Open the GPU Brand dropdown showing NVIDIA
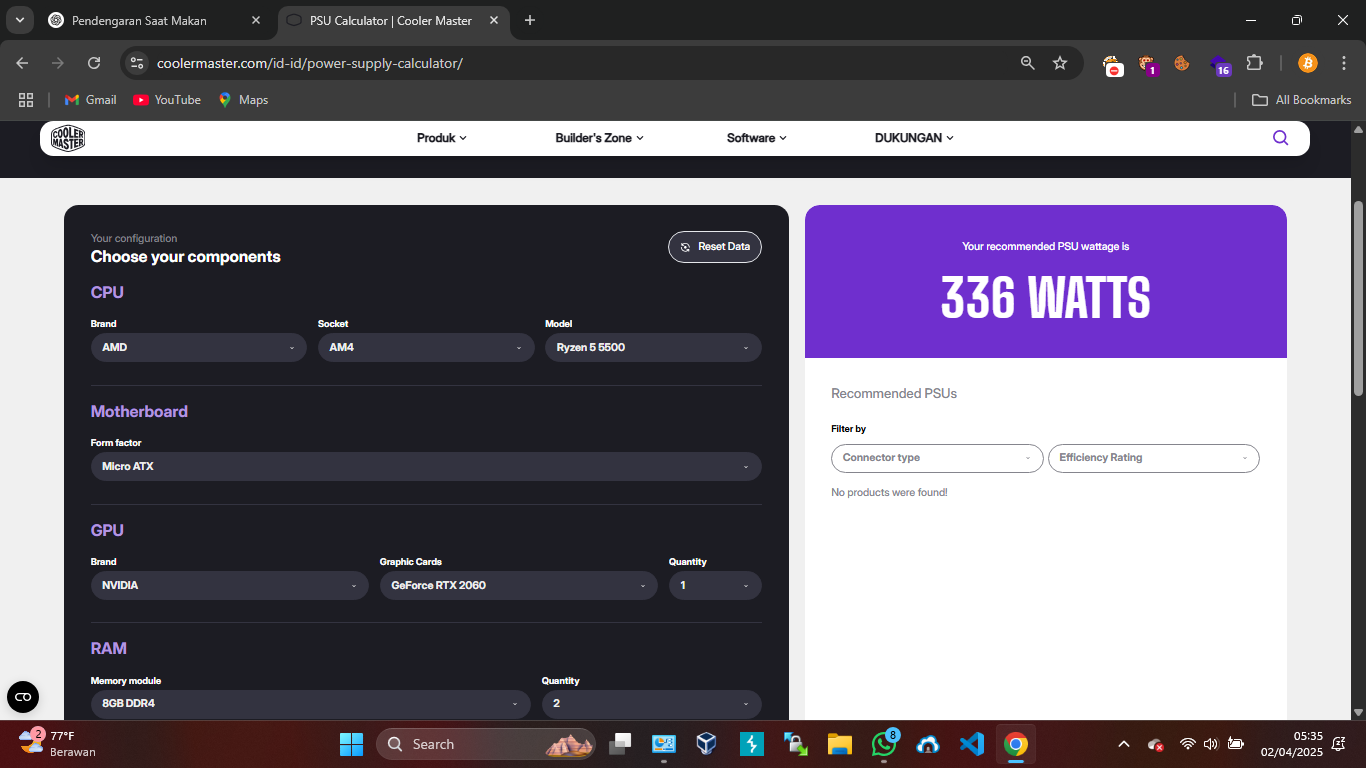 (230, 586)
